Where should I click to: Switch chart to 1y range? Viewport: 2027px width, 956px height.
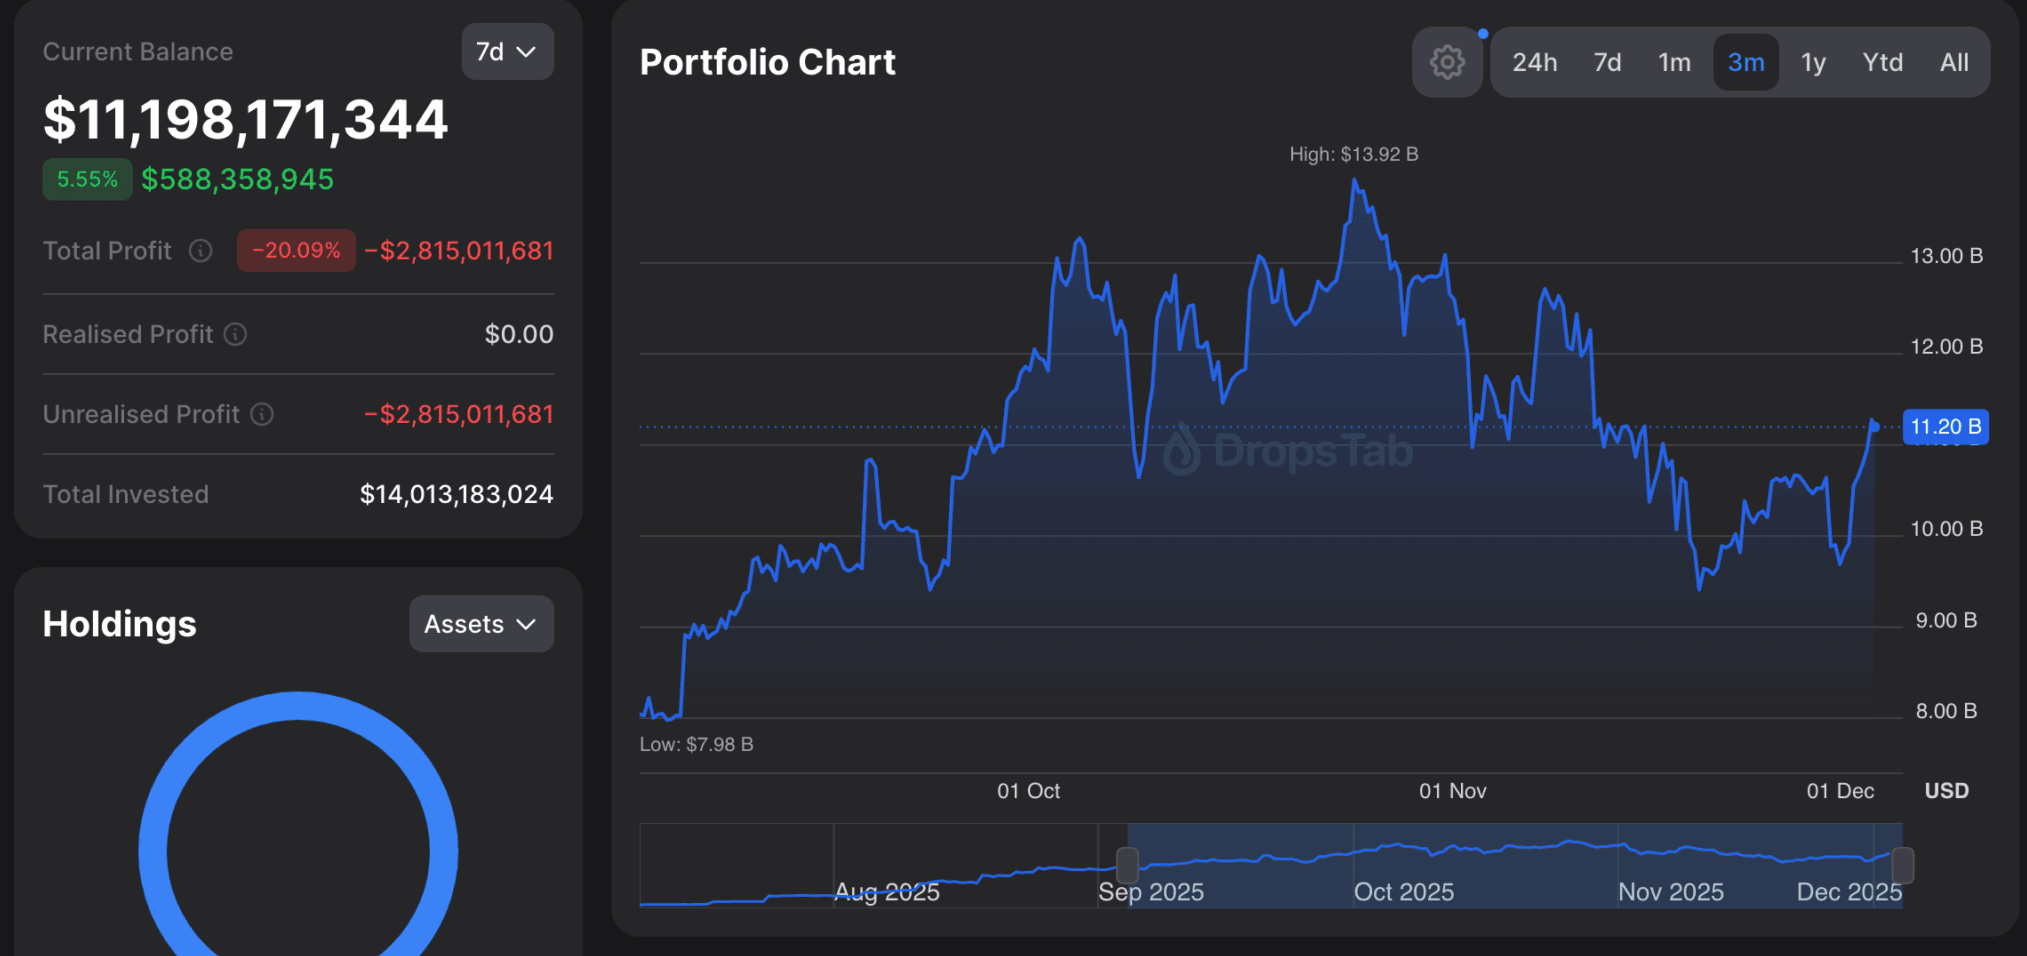click(x=1813, y=62)
